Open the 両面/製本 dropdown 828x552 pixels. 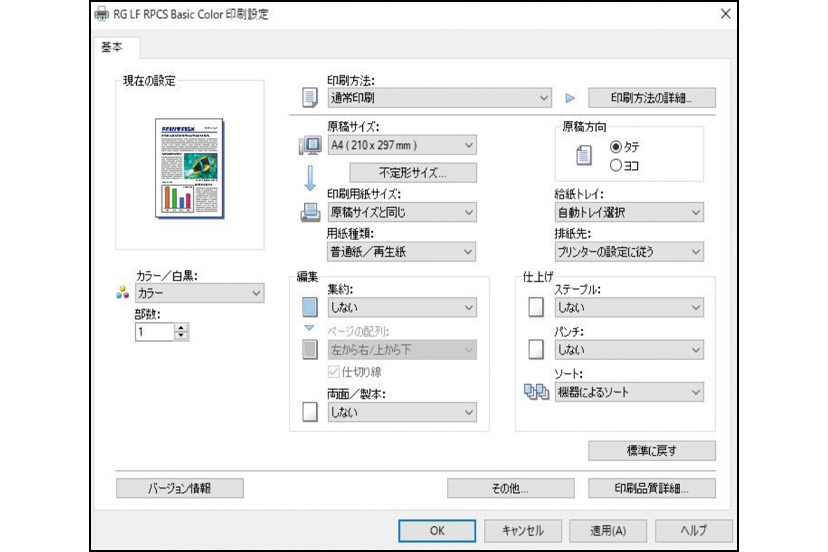click(x=402, y=412)
